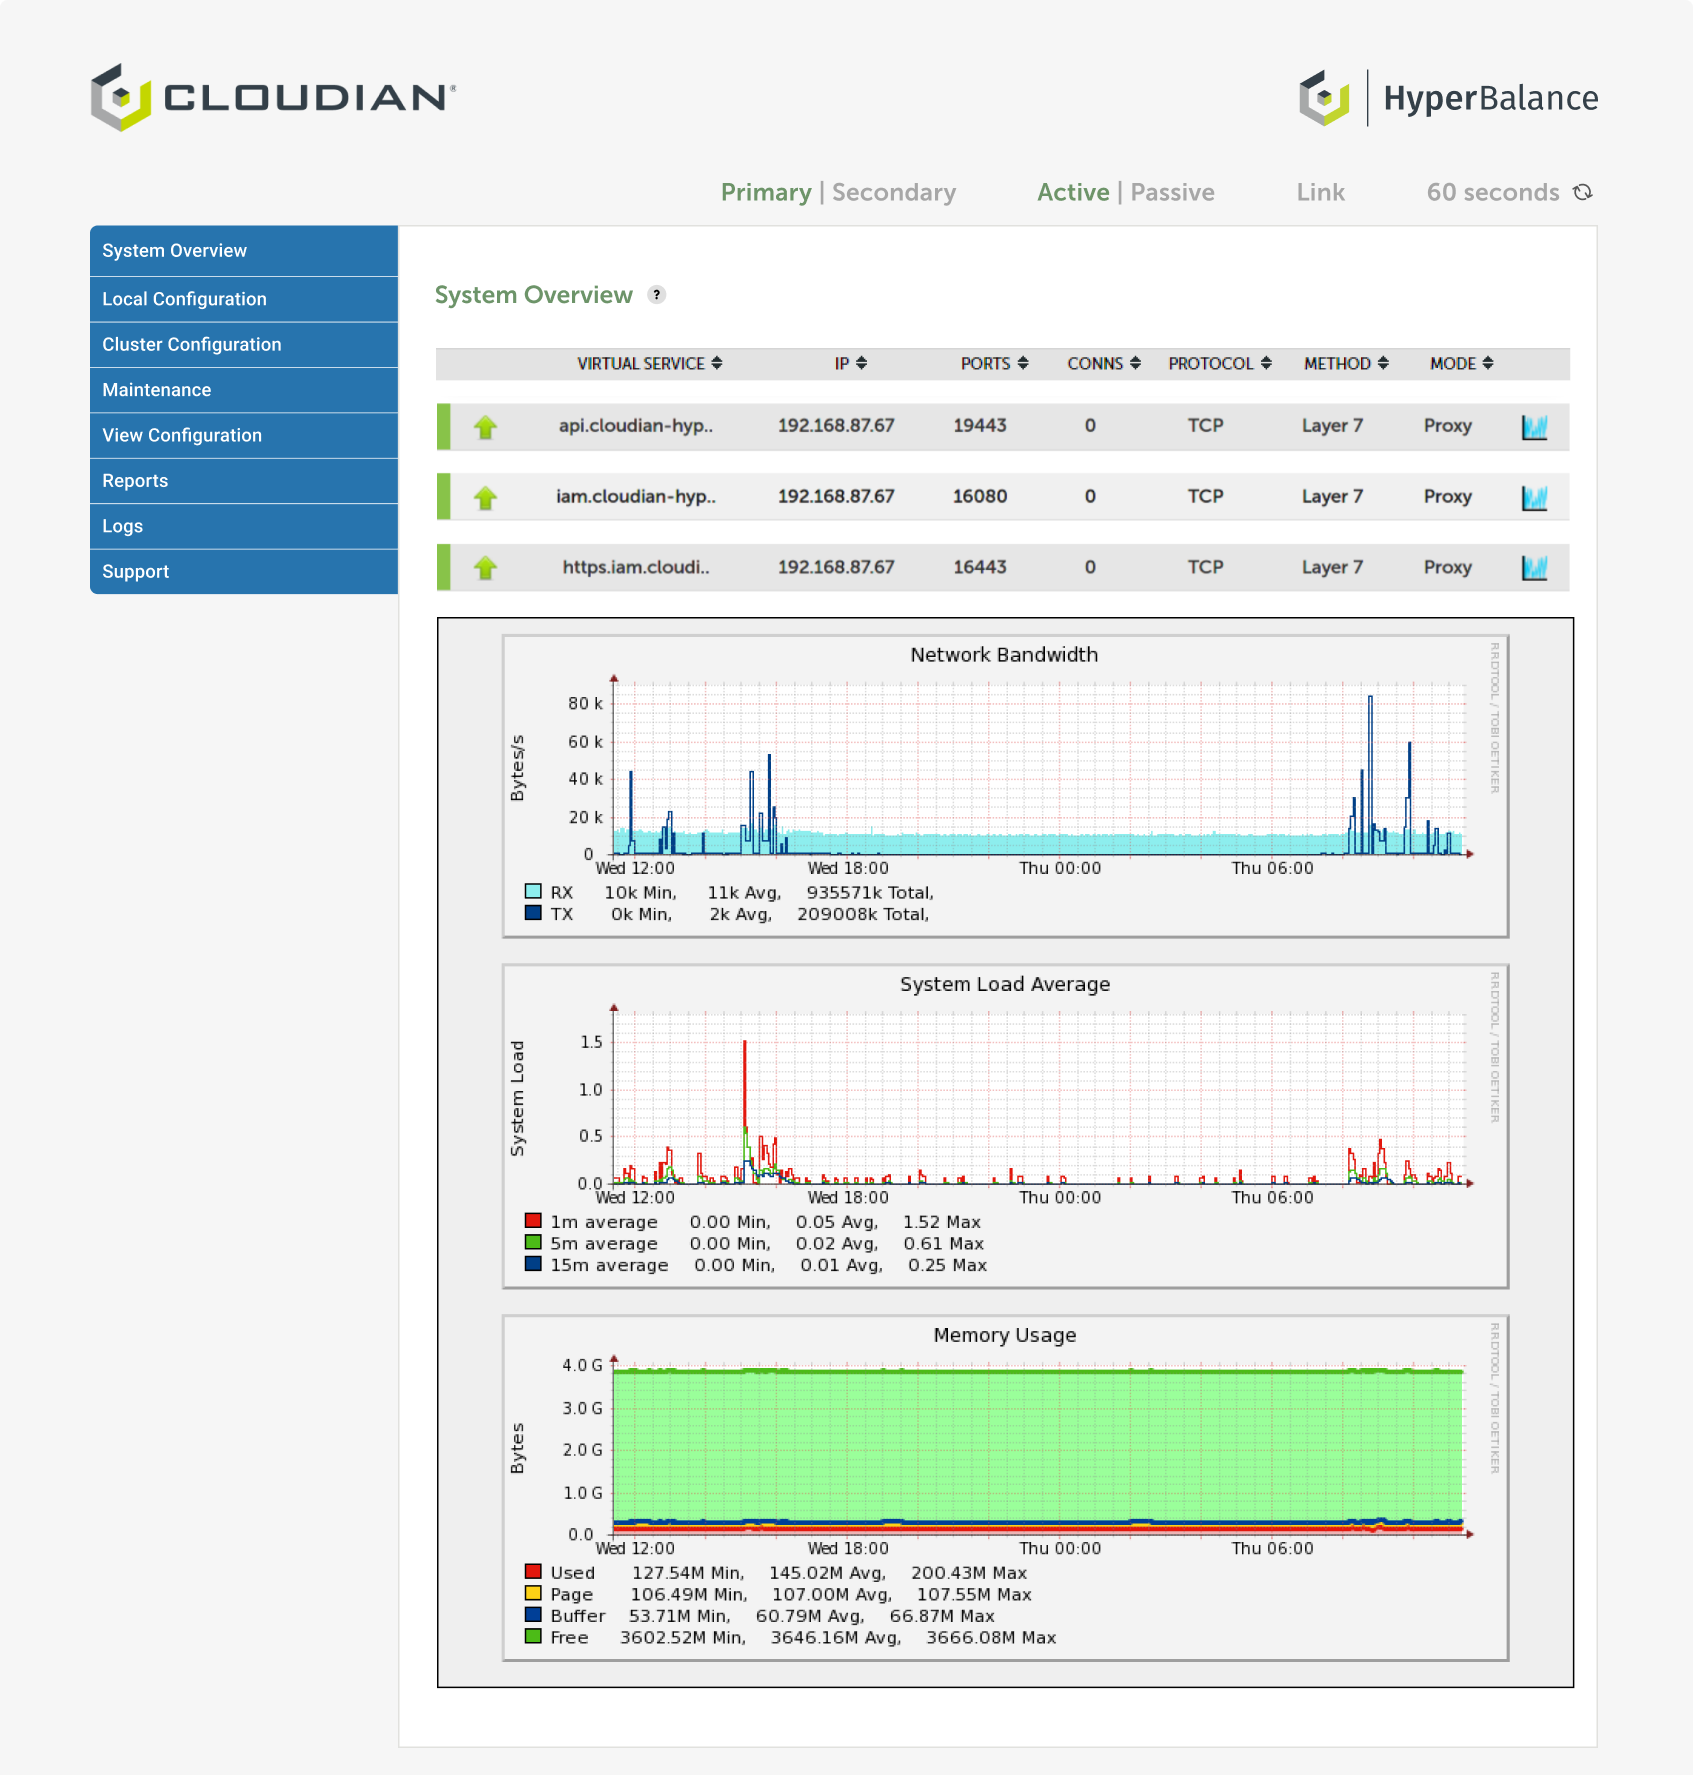Sort the table by Ports column
This screenshot has height=1775, width=1693.
pyautogui.click(x=994, y=364)
